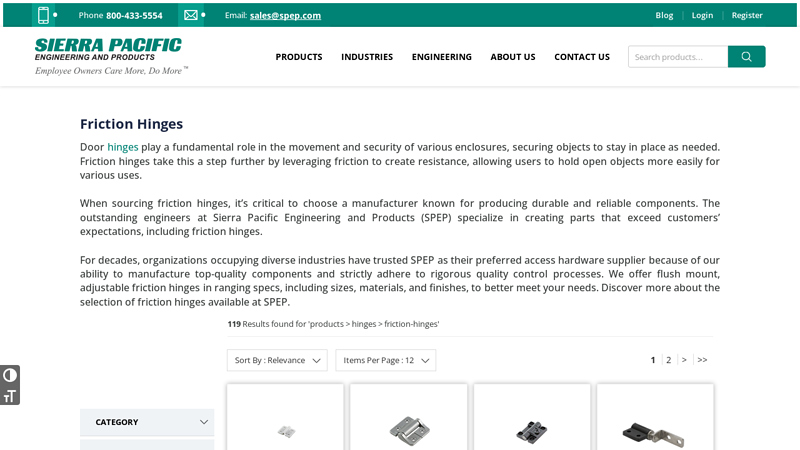The height and width of the screenshot is (450, 800).
Task: Click the magnifying glass search button
Action: pyautogui.click(x=746, y=57)
